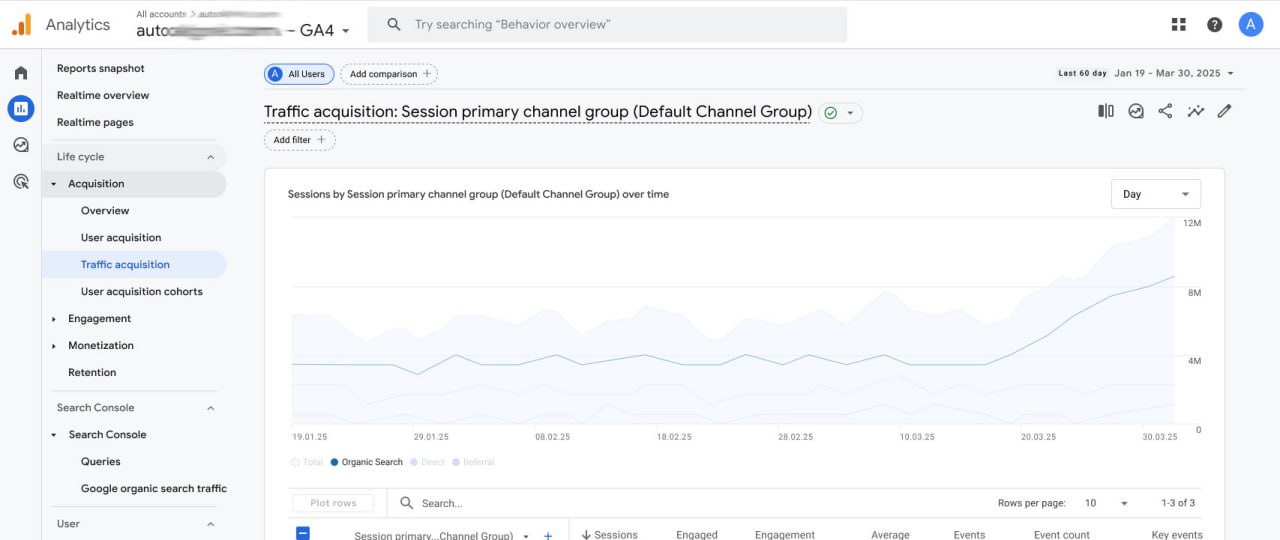This screenshot has height=540, width=1280.
Task: Click the Google apps grid icon
Action: [1178, 25]
